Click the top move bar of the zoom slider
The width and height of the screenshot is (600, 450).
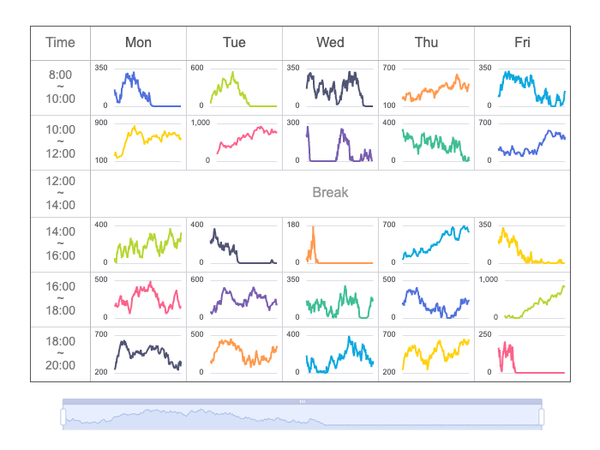click(302, 401)
